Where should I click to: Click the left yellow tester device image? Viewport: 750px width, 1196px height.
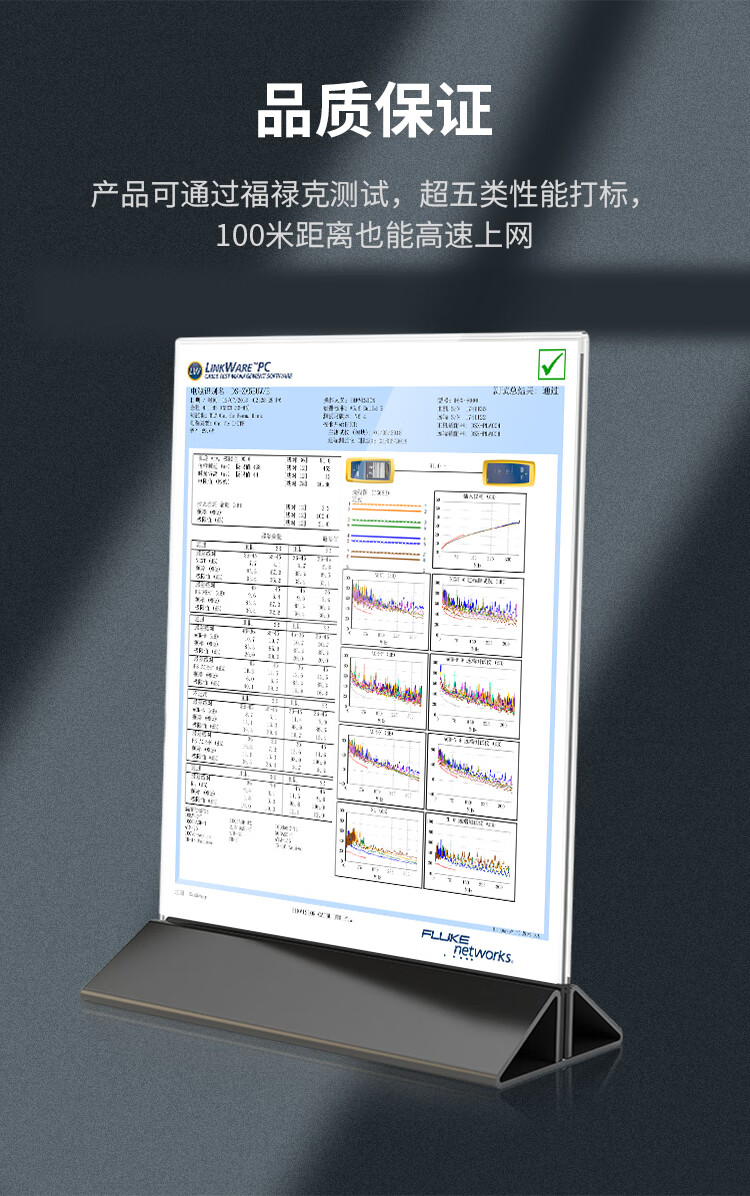369,470
